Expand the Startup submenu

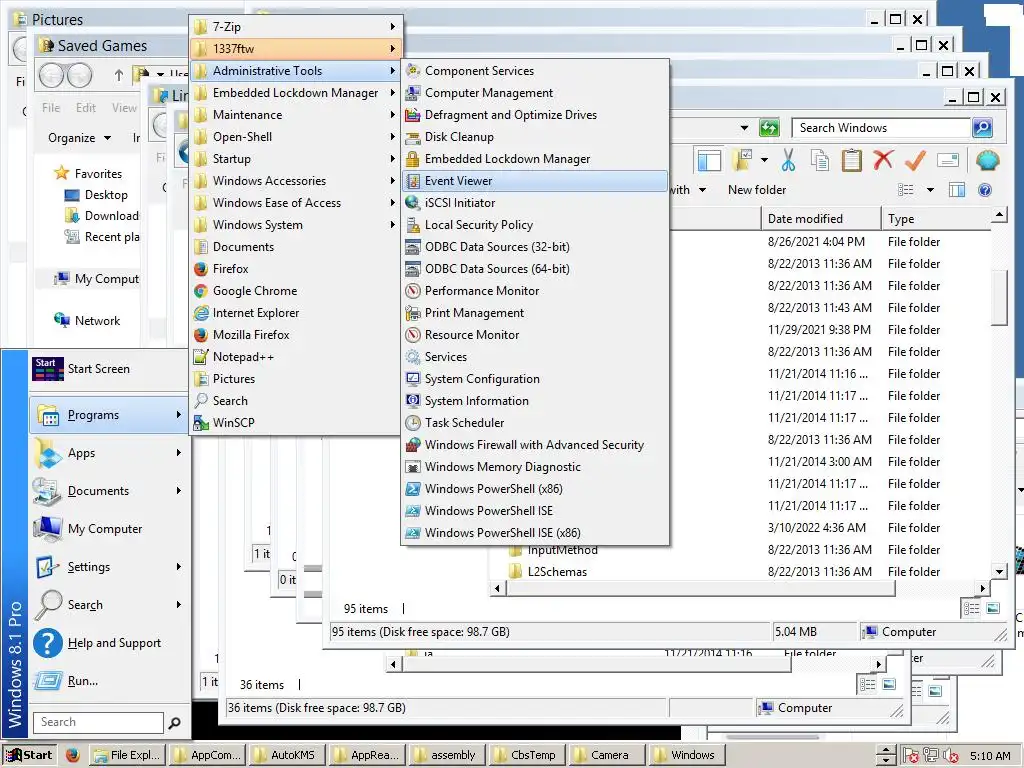pyautogui.click(x=295, y=159)
